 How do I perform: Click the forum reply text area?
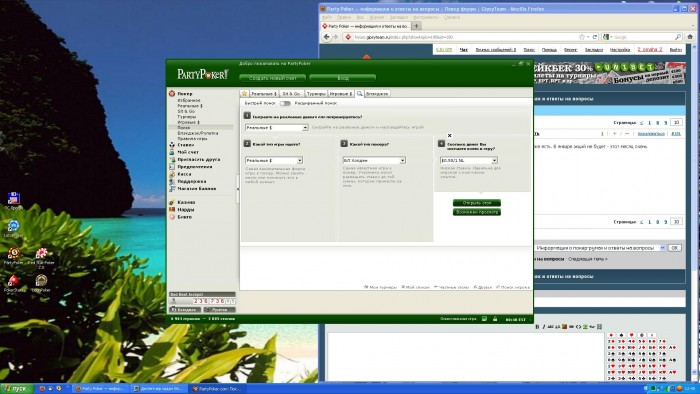point(466,356)
